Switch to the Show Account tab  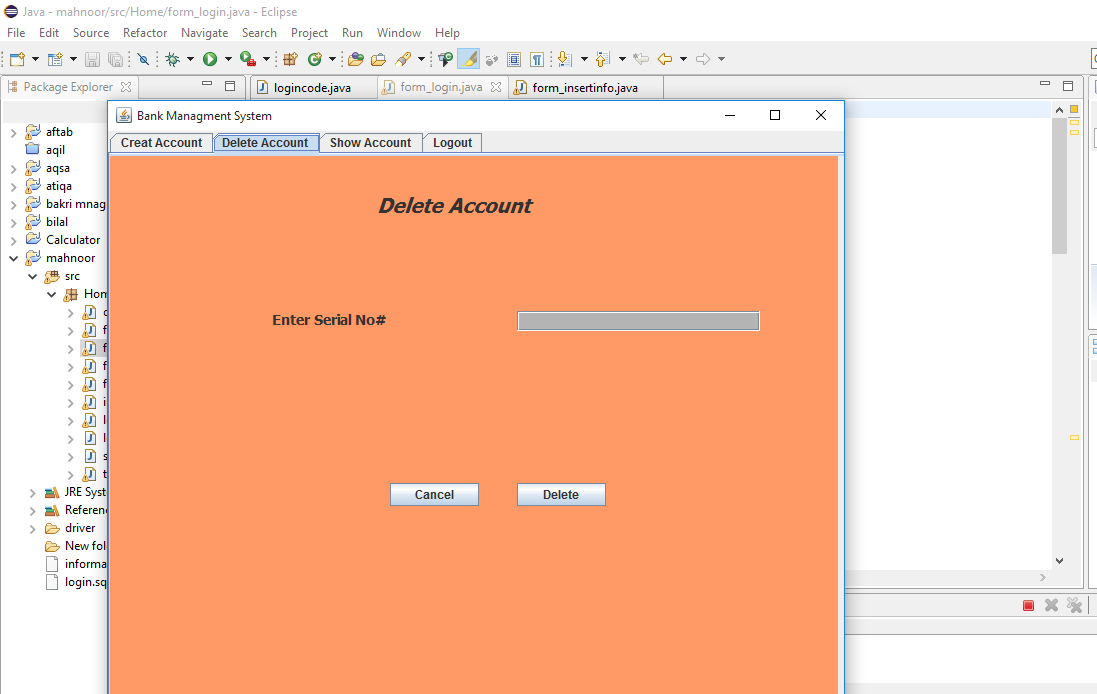[x=370, y=142]
